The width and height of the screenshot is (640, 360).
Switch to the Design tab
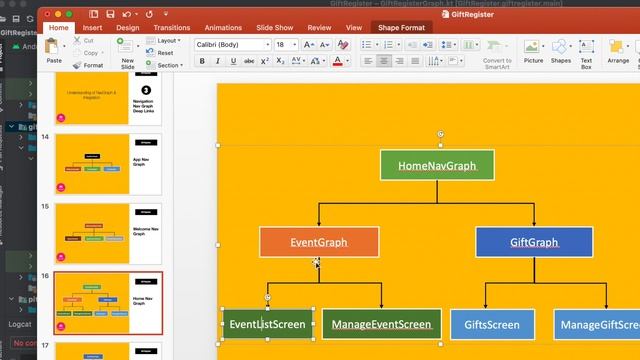coord(128,28)
